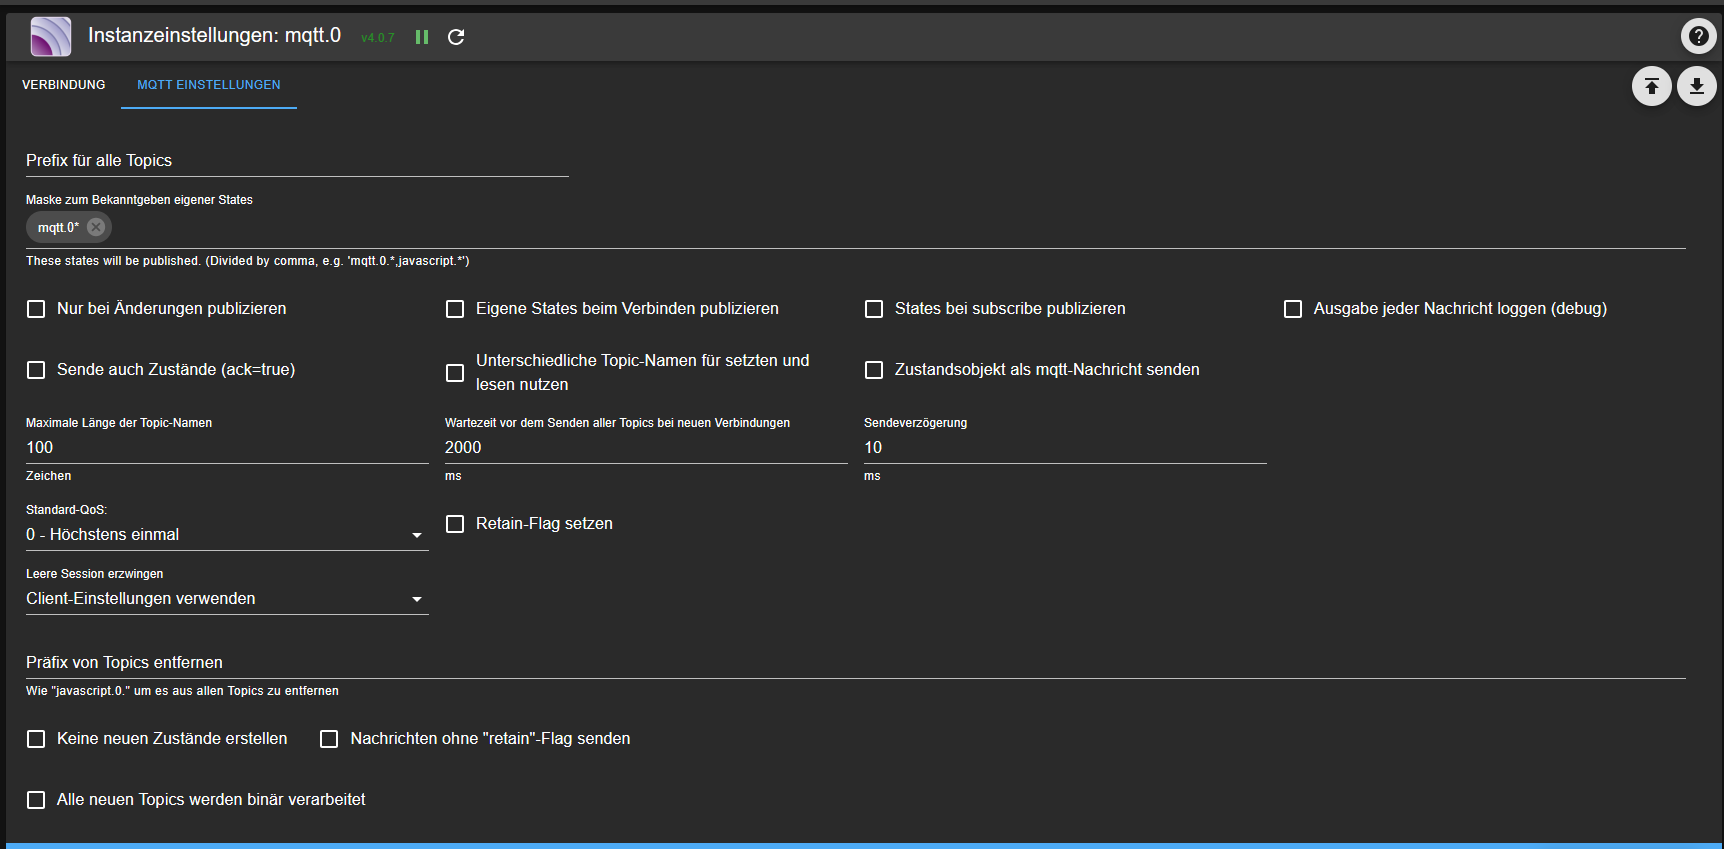This screenshot has width=1724, height=849.
Task: Open the Standard-QoS dropdown
Action: (x=227, y=535)
